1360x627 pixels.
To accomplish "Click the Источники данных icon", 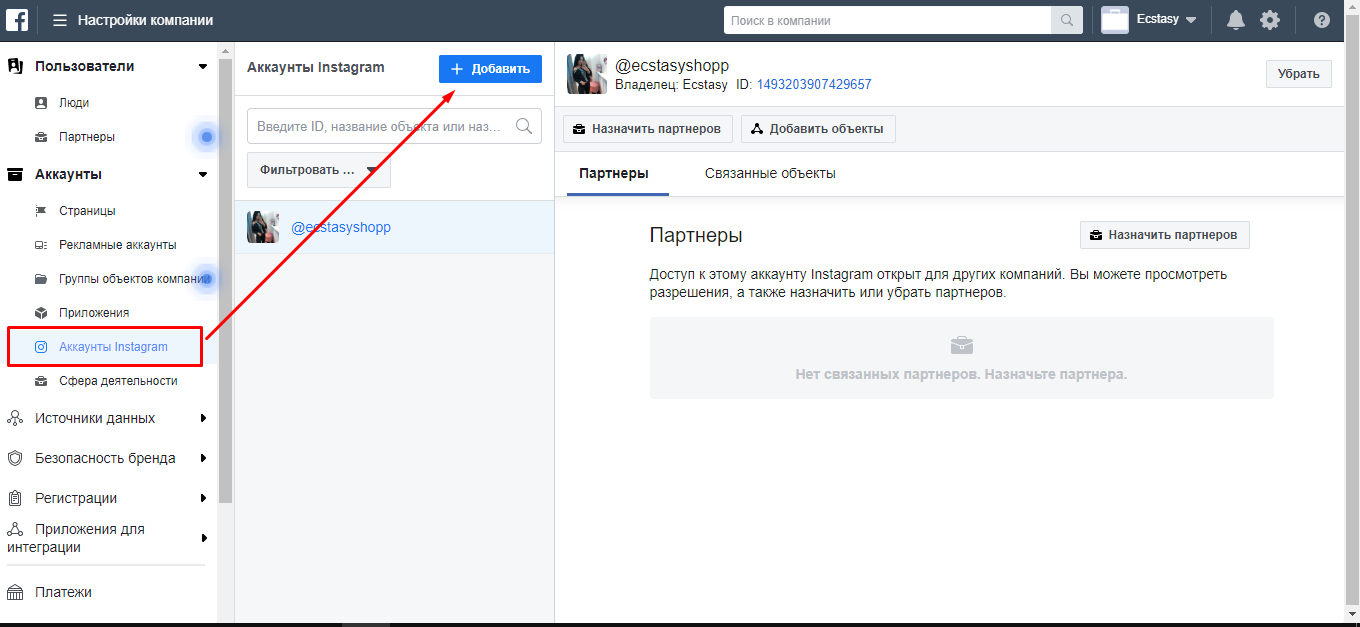I will 15,418.
